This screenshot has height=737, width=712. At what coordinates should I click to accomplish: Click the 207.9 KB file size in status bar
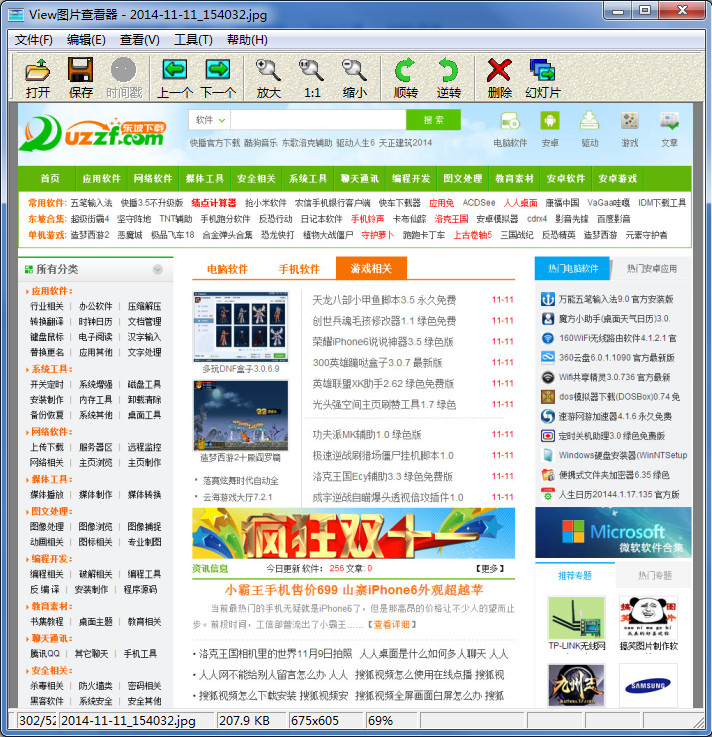[x=244, y=721]
